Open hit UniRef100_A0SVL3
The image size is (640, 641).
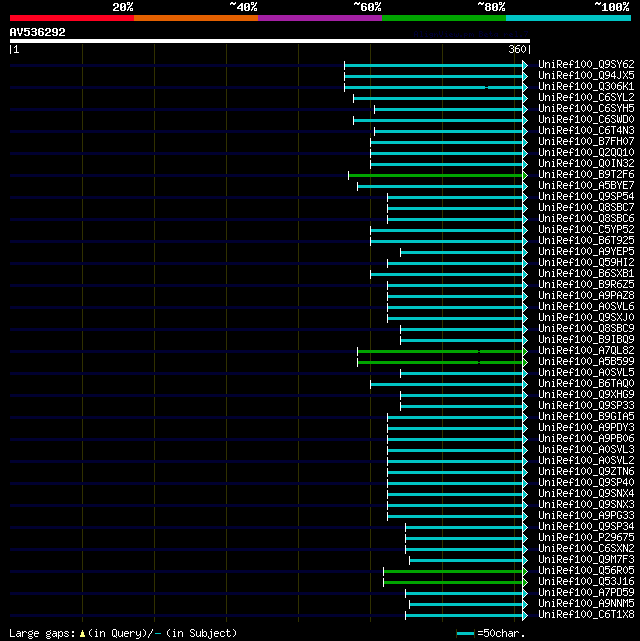coord(586,450)
